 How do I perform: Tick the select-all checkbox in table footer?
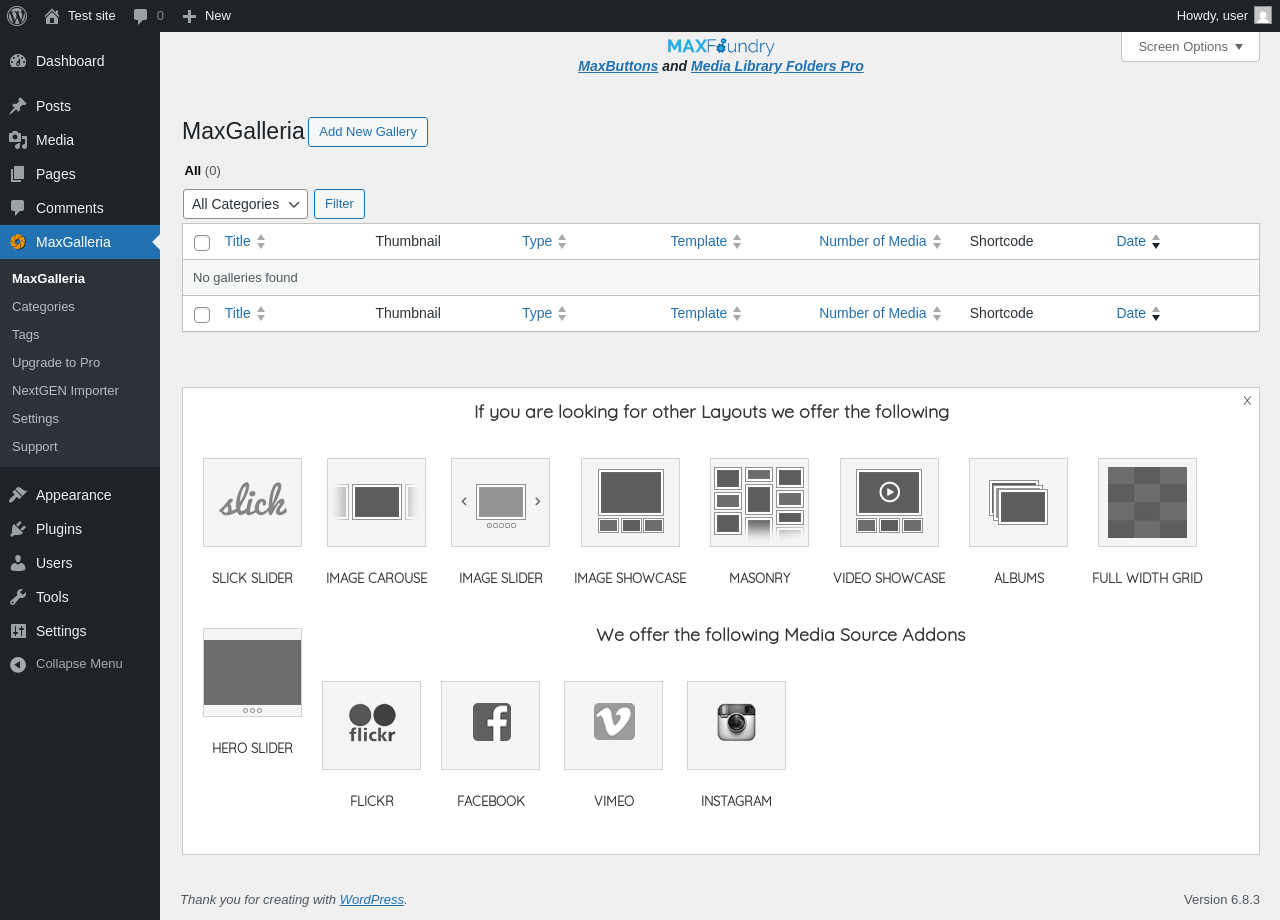202,314
